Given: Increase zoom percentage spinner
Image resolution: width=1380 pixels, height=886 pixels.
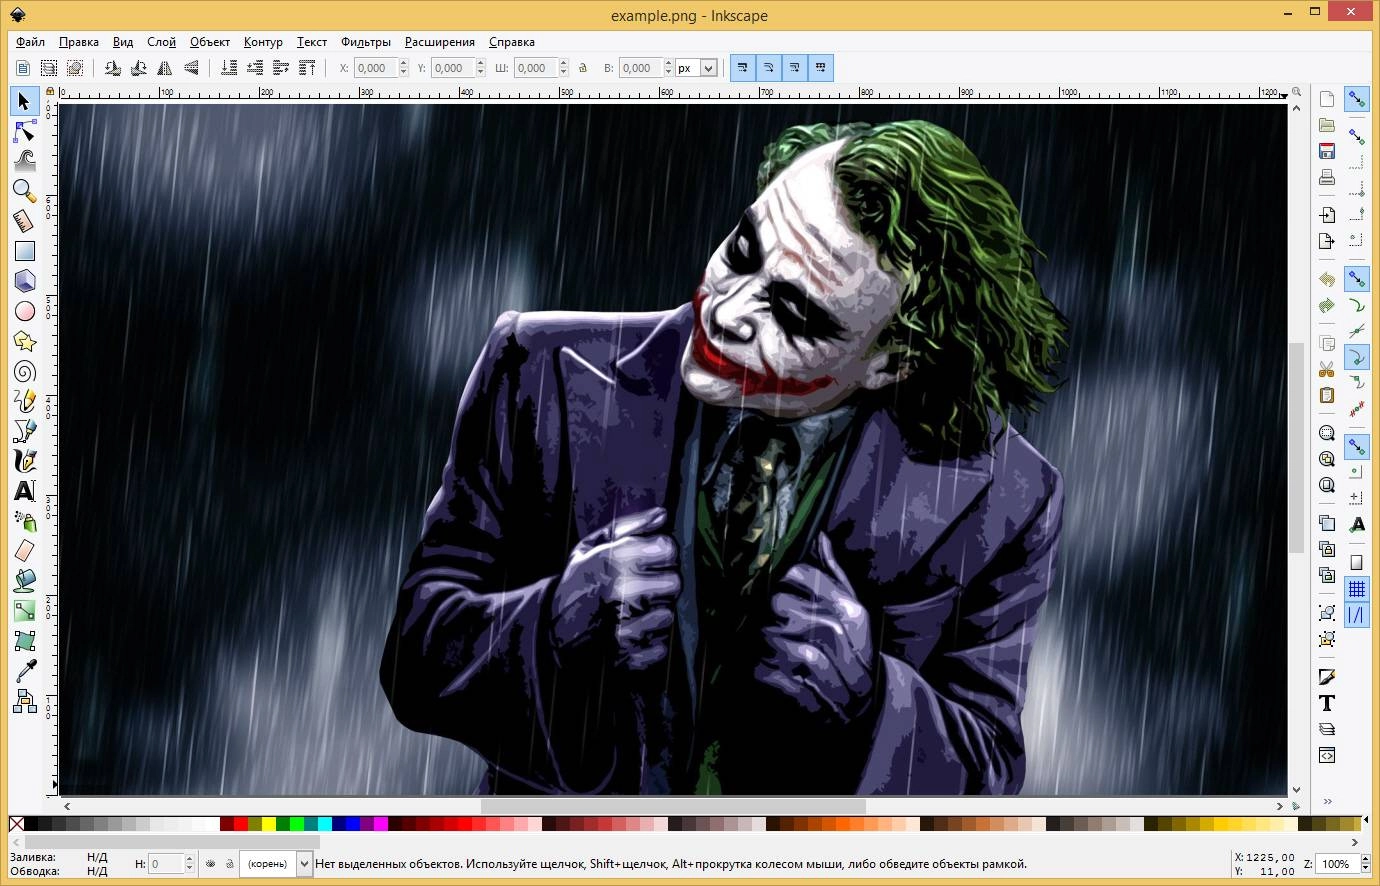Looking at the screenshot, I should 1364,859.
